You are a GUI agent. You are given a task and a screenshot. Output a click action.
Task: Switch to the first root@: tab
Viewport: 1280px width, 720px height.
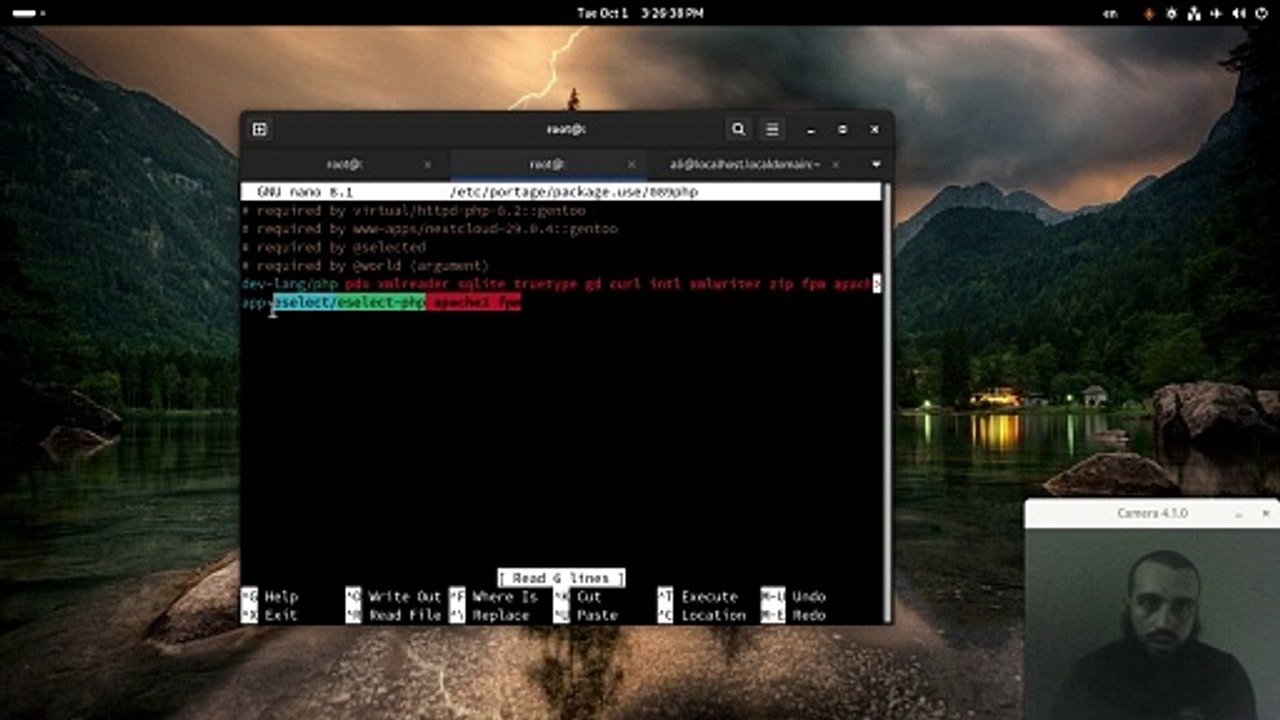coord(344,164)
